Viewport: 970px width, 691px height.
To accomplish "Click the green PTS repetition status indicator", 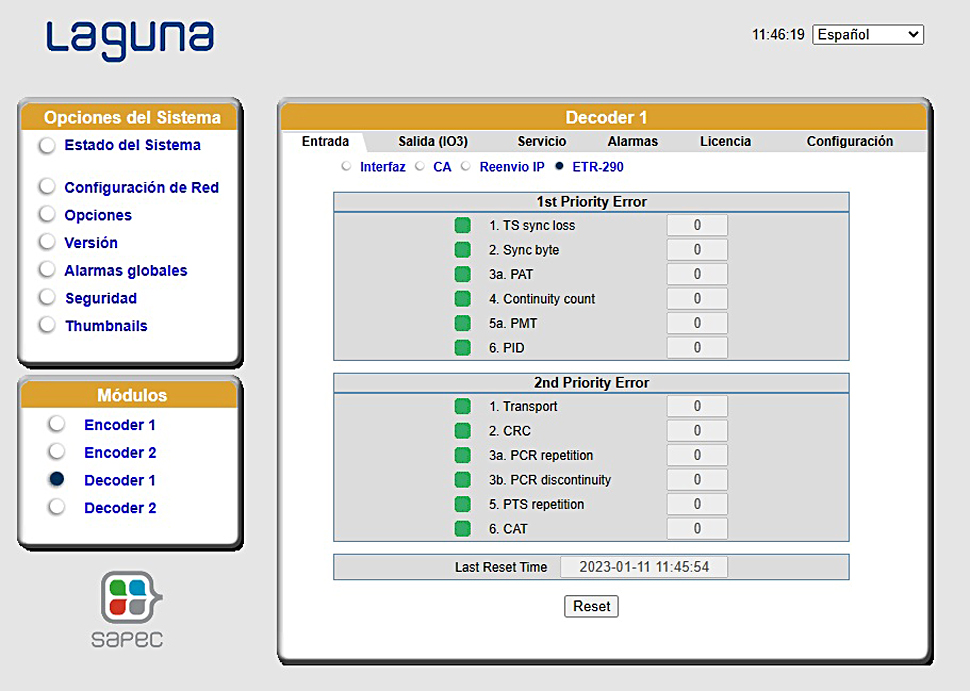I will (463, 504).
